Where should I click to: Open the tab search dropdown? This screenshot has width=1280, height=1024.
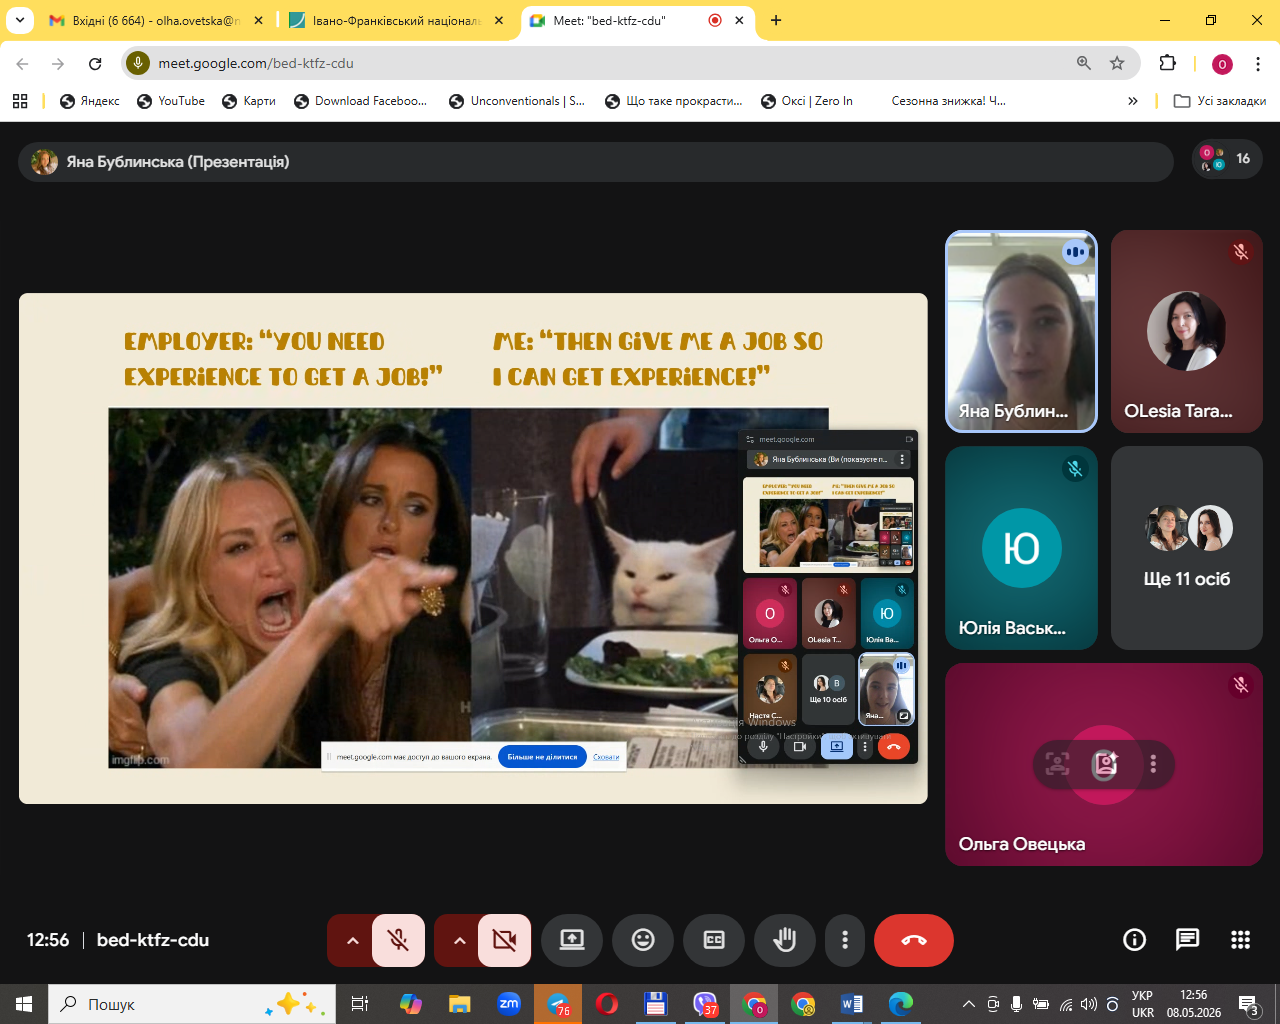coord(20,20)
